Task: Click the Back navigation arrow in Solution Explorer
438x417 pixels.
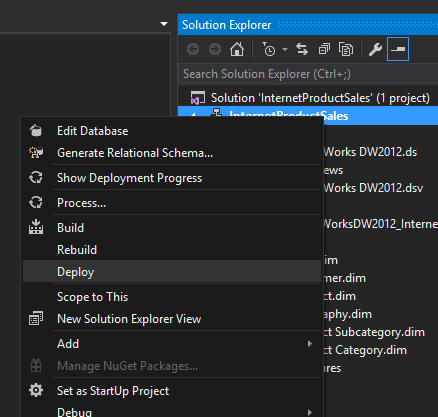Action: coord(193,49)
